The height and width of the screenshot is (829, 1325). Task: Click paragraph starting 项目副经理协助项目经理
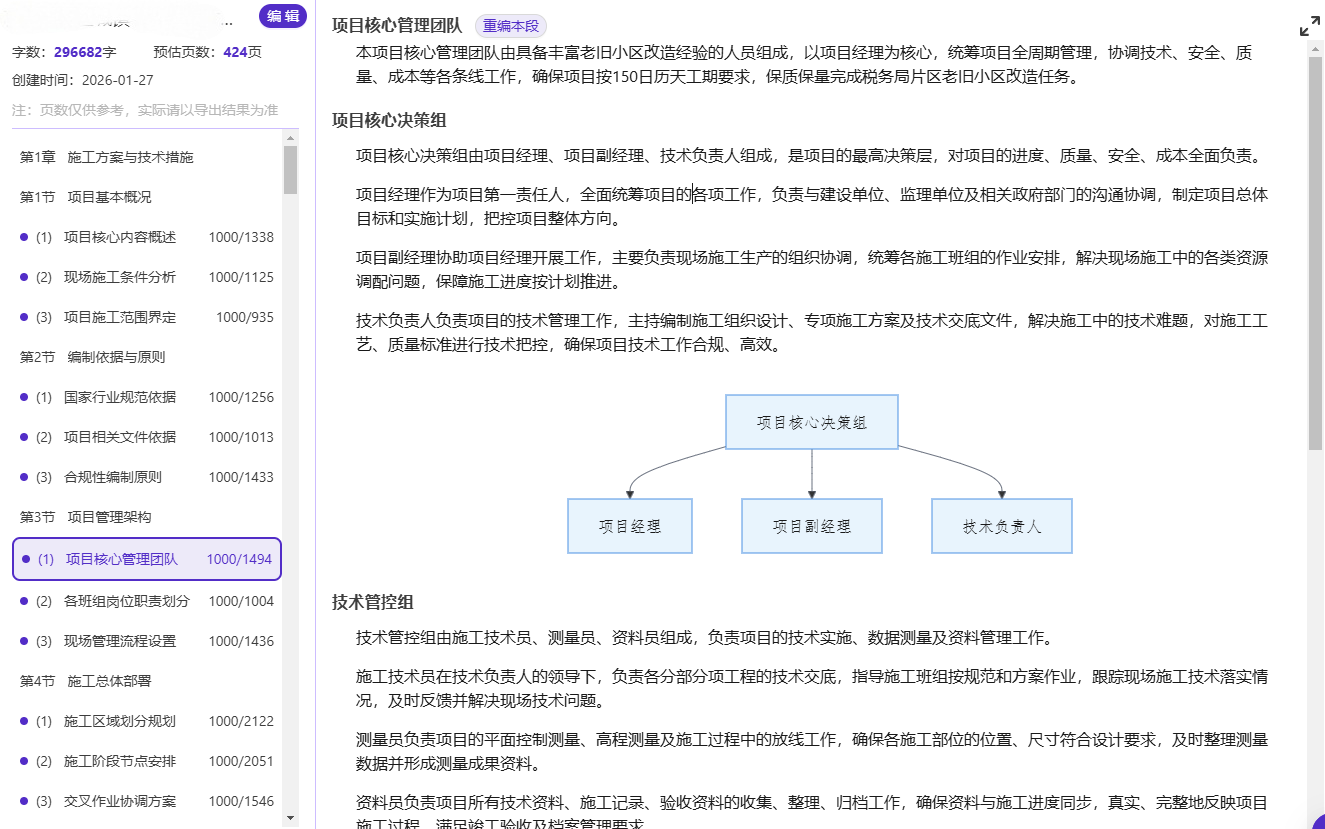(x=812, y=270)
